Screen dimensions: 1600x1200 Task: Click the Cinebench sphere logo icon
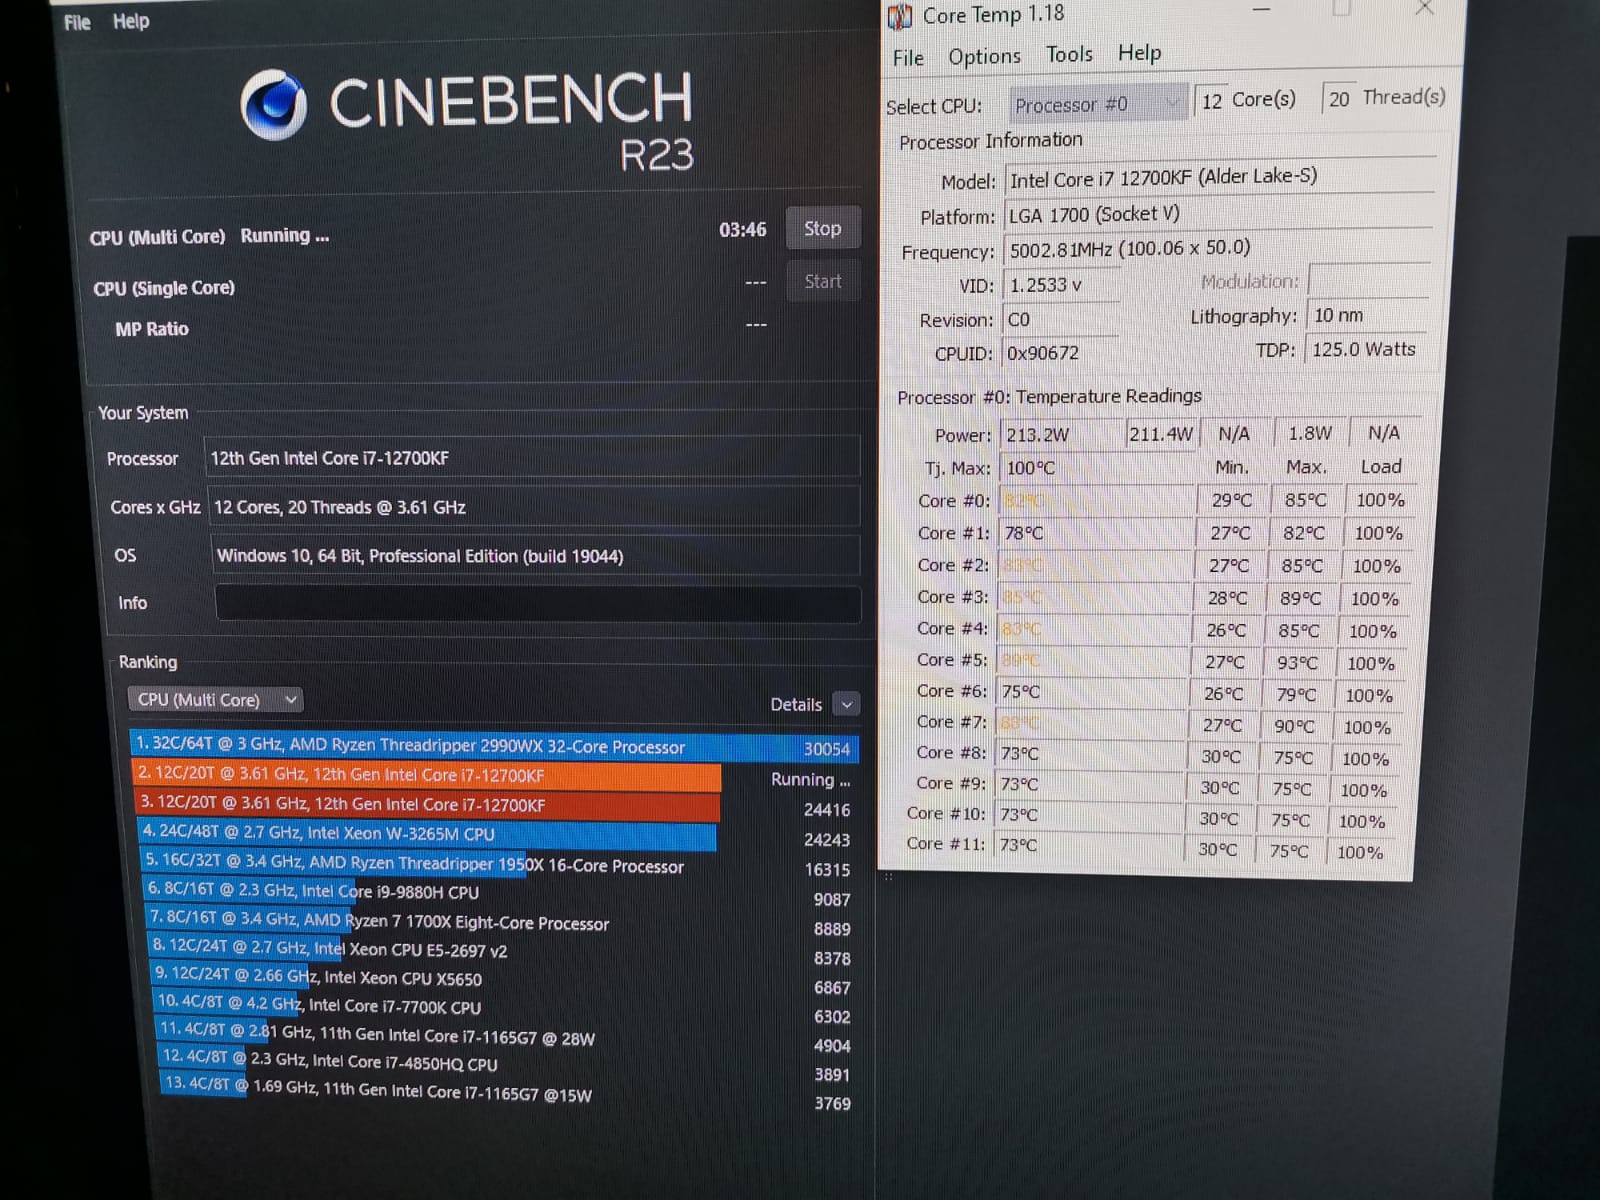coord(273,104)
